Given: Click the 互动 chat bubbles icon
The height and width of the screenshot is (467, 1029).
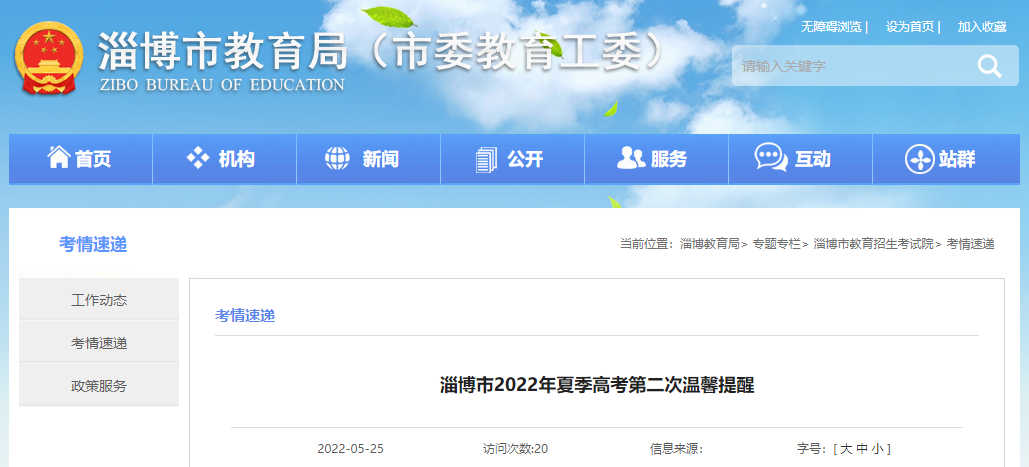Looking at the screenshot, I should 771,158.
